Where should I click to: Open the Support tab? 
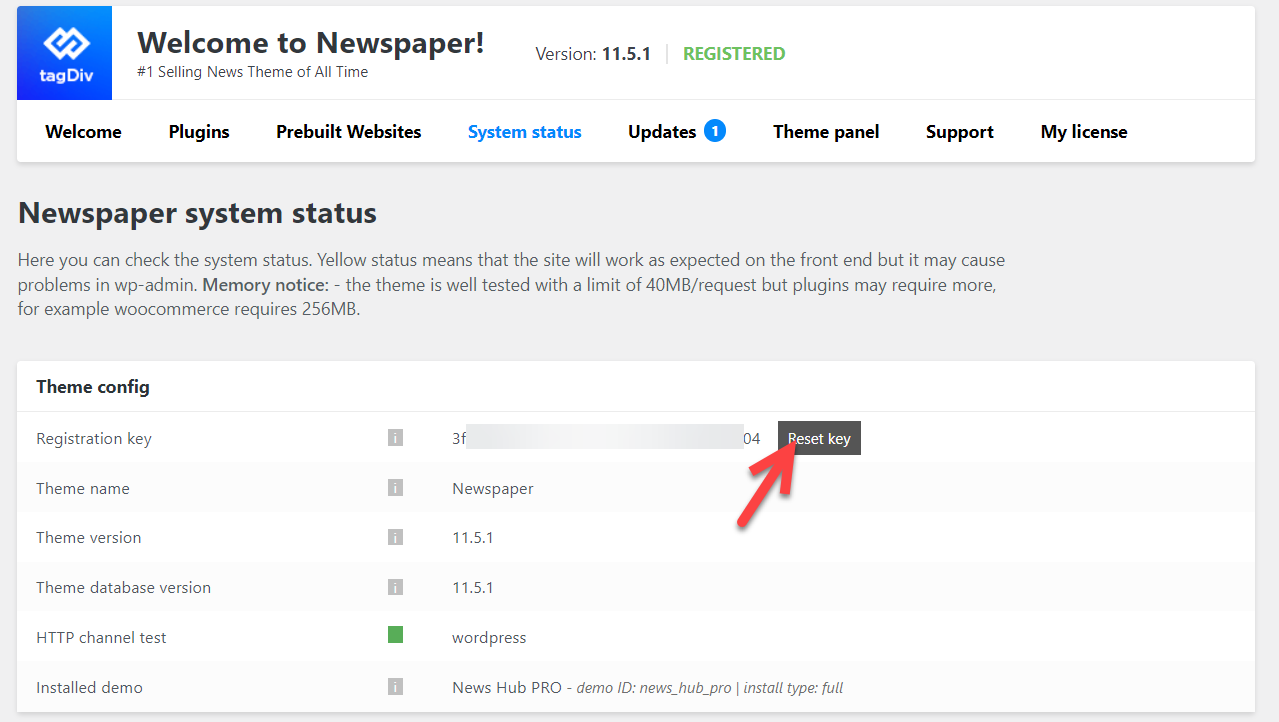point(960,132)
